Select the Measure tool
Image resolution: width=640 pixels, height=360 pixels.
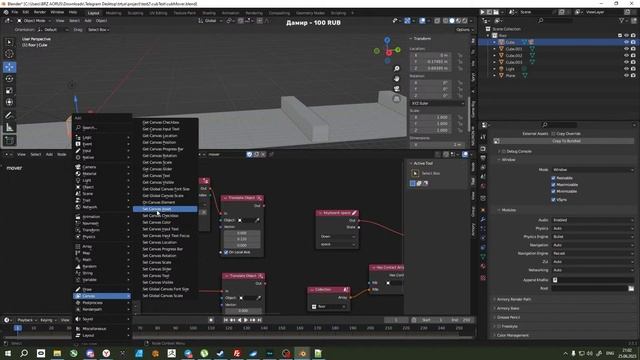9,128
